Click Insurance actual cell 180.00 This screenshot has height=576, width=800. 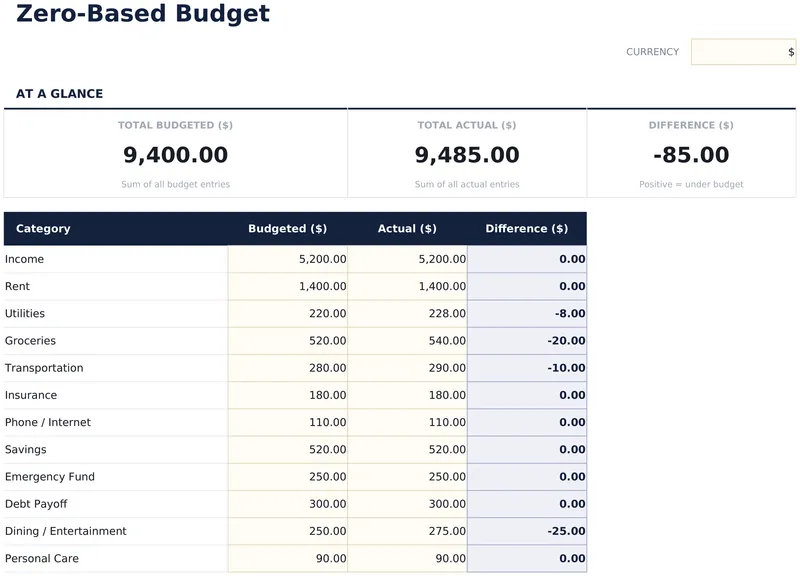click(407, 395)
